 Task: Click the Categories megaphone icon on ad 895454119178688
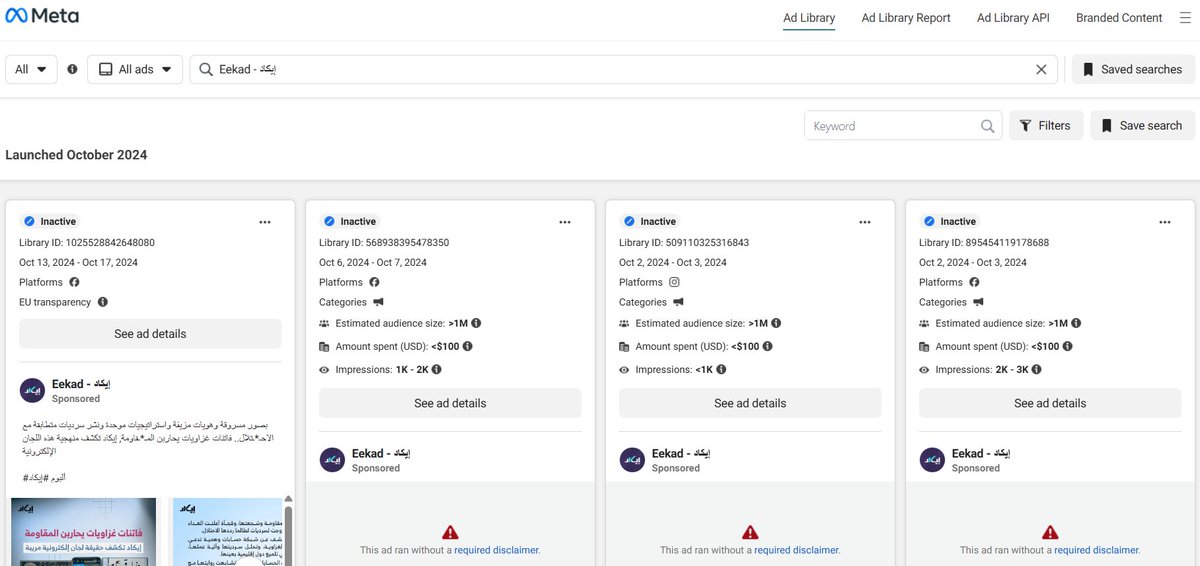[978, 302]
